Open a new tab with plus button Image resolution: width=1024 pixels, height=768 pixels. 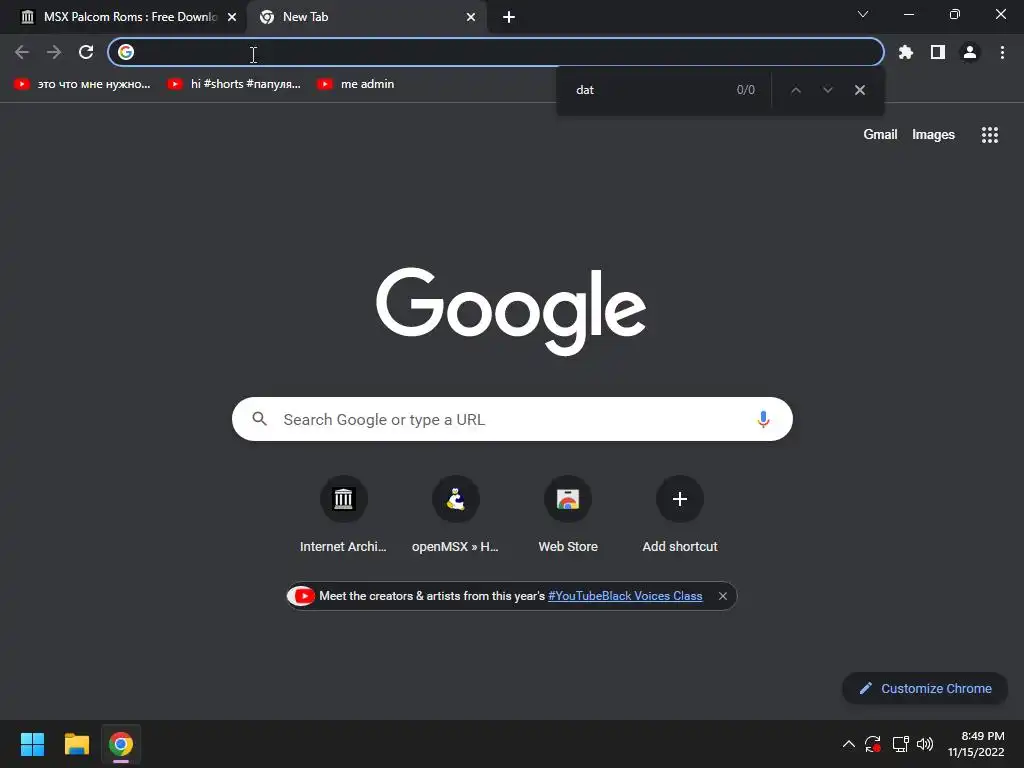click(509, 17)
